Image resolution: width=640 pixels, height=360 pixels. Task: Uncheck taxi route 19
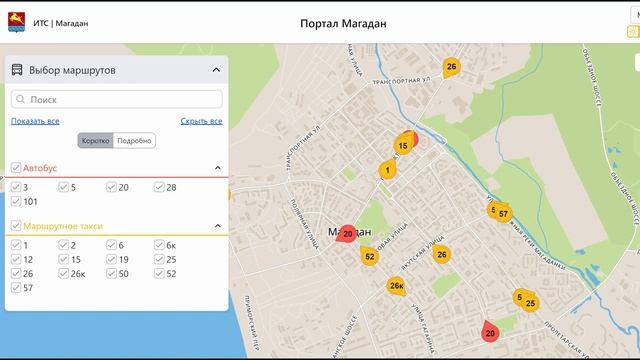click(x=111, y=259)
